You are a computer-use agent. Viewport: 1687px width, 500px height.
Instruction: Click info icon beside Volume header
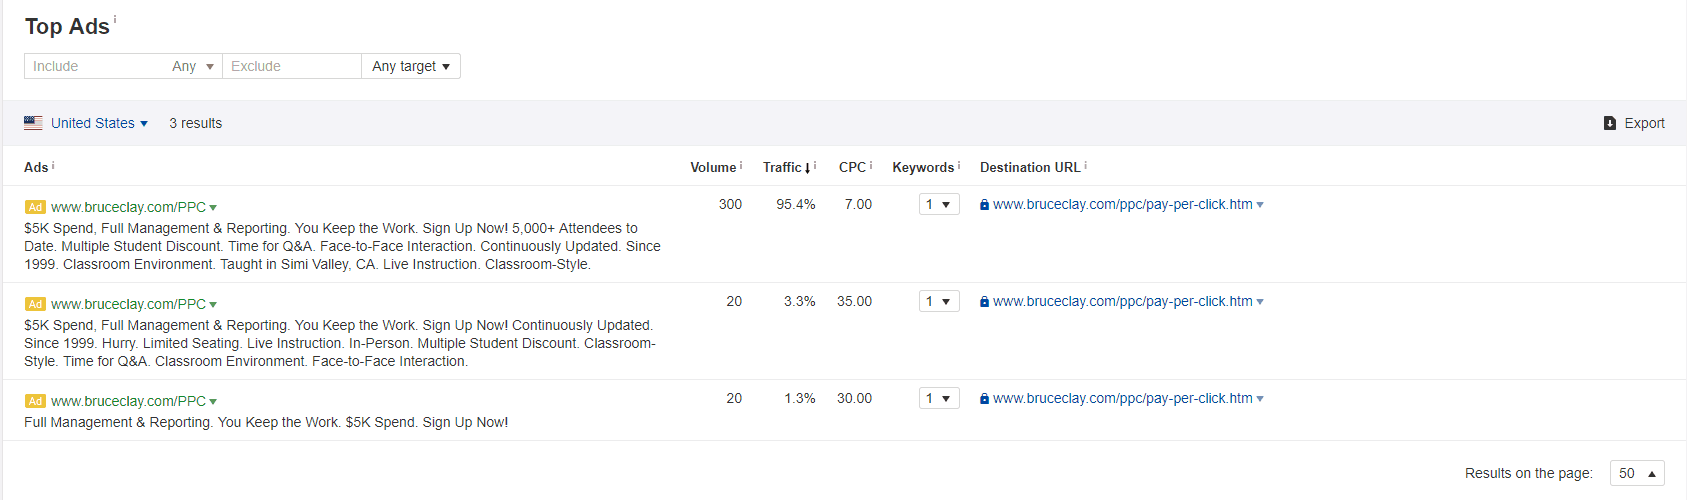point(741,165)
